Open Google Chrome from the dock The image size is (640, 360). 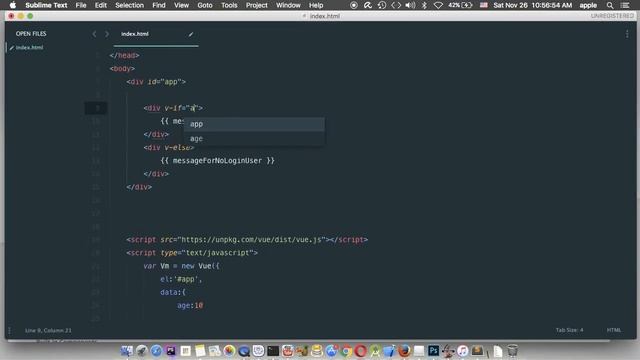point(346,351)
